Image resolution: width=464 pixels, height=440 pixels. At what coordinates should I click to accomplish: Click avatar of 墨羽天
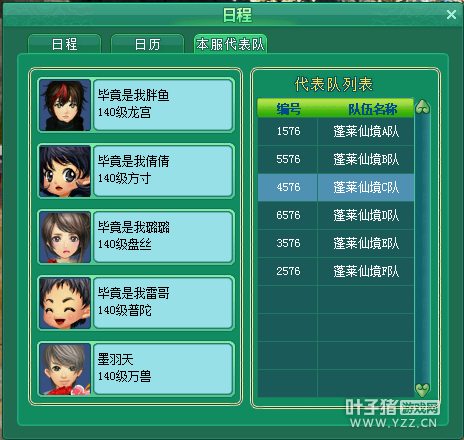tap(65, 369)
